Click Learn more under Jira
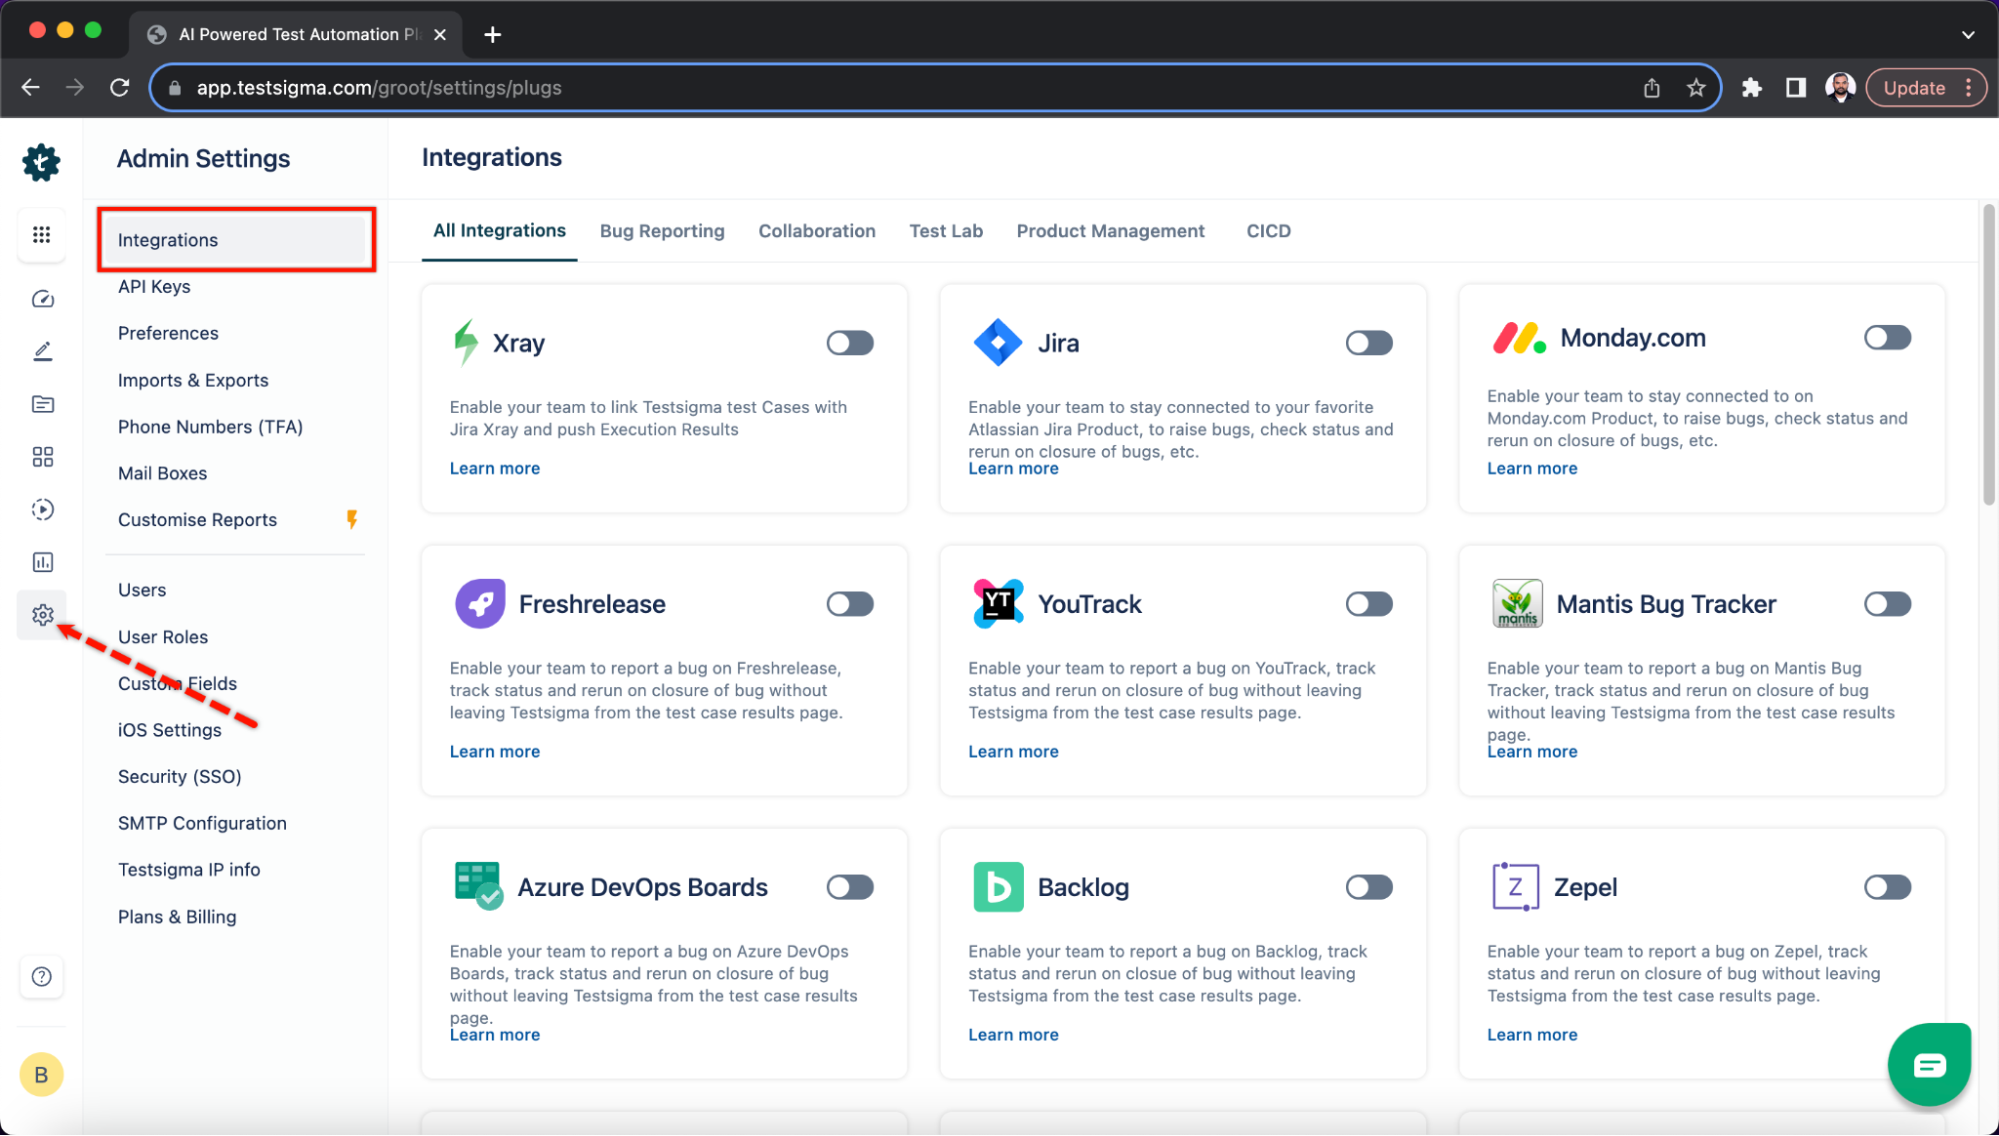Screen dimensions: 1999x1136 pos(1013,468)
